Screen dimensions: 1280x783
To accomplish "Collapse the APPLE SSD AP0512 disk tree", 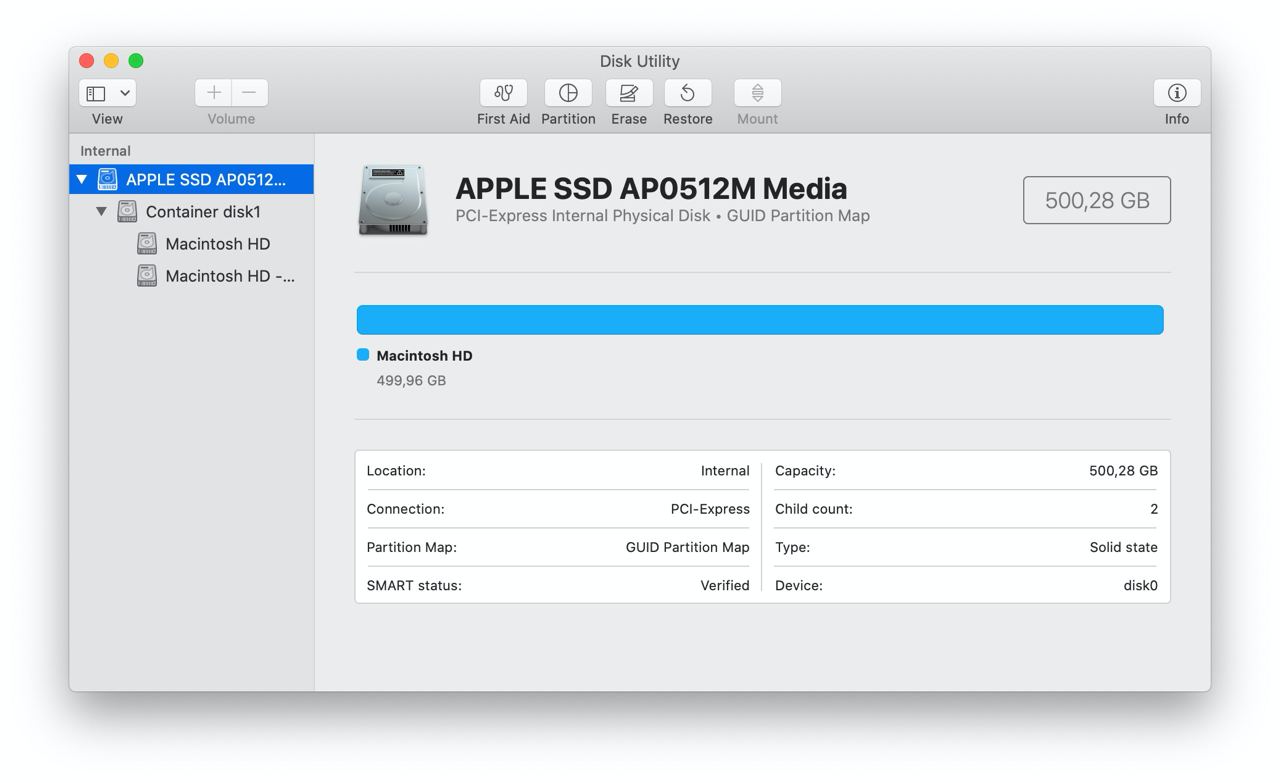I will [x=82, y=180].
